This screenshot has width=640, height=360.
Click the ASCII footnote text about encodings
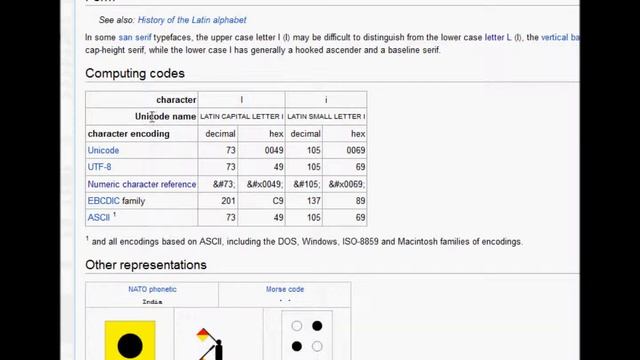click(x=304, y=242)
